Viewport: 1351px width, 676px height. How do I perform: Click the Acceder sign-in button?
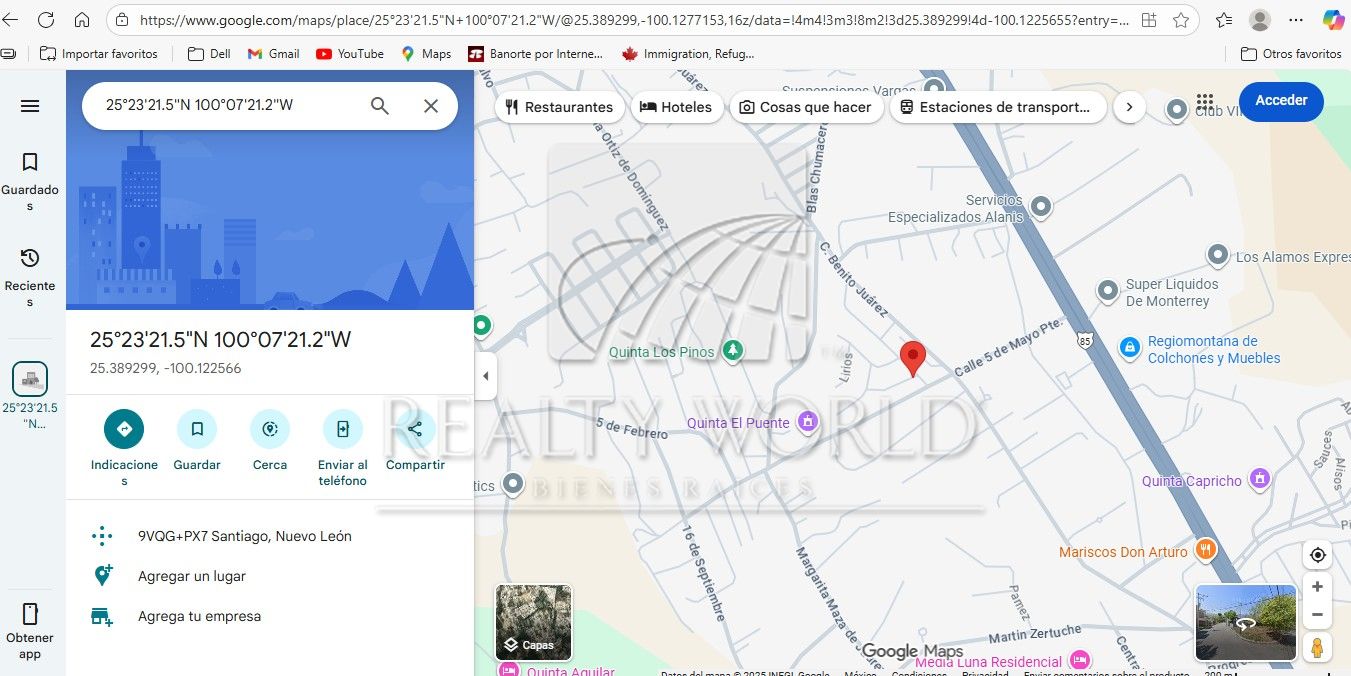coord(1281,101)
